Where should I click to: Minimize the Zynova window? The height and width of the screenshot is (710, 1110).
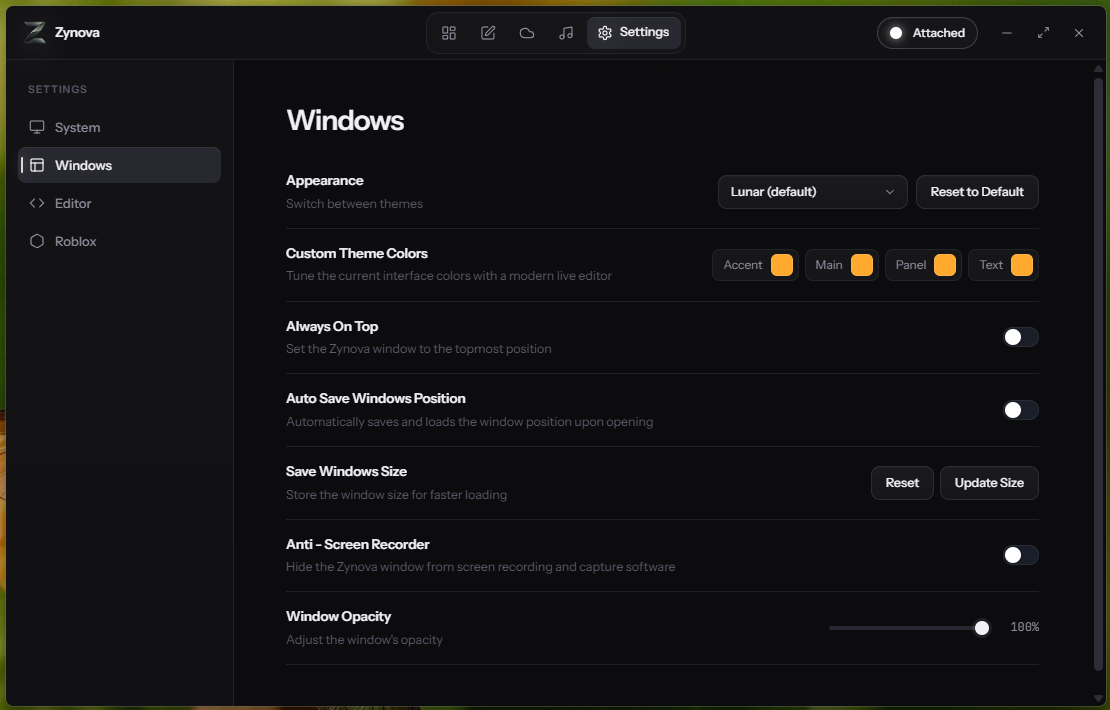pos(1007,33)
